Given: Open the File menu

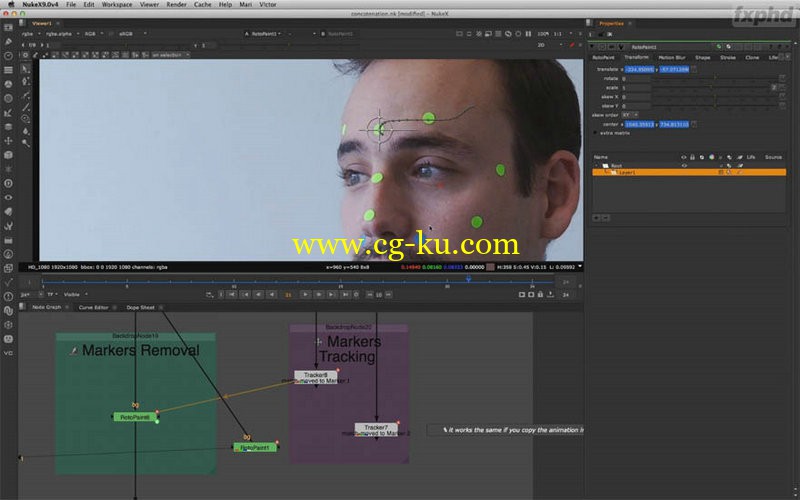Looking at the screenshot, I should click(x=71, y=4).
